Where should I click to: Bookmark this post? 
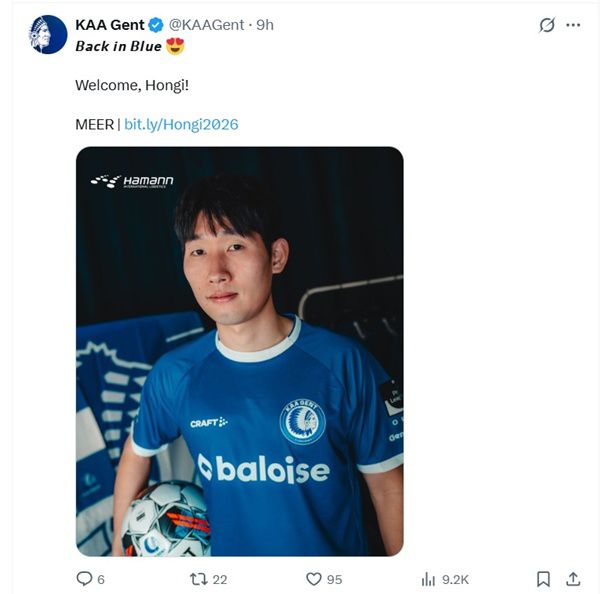click(x=543, y=579)
